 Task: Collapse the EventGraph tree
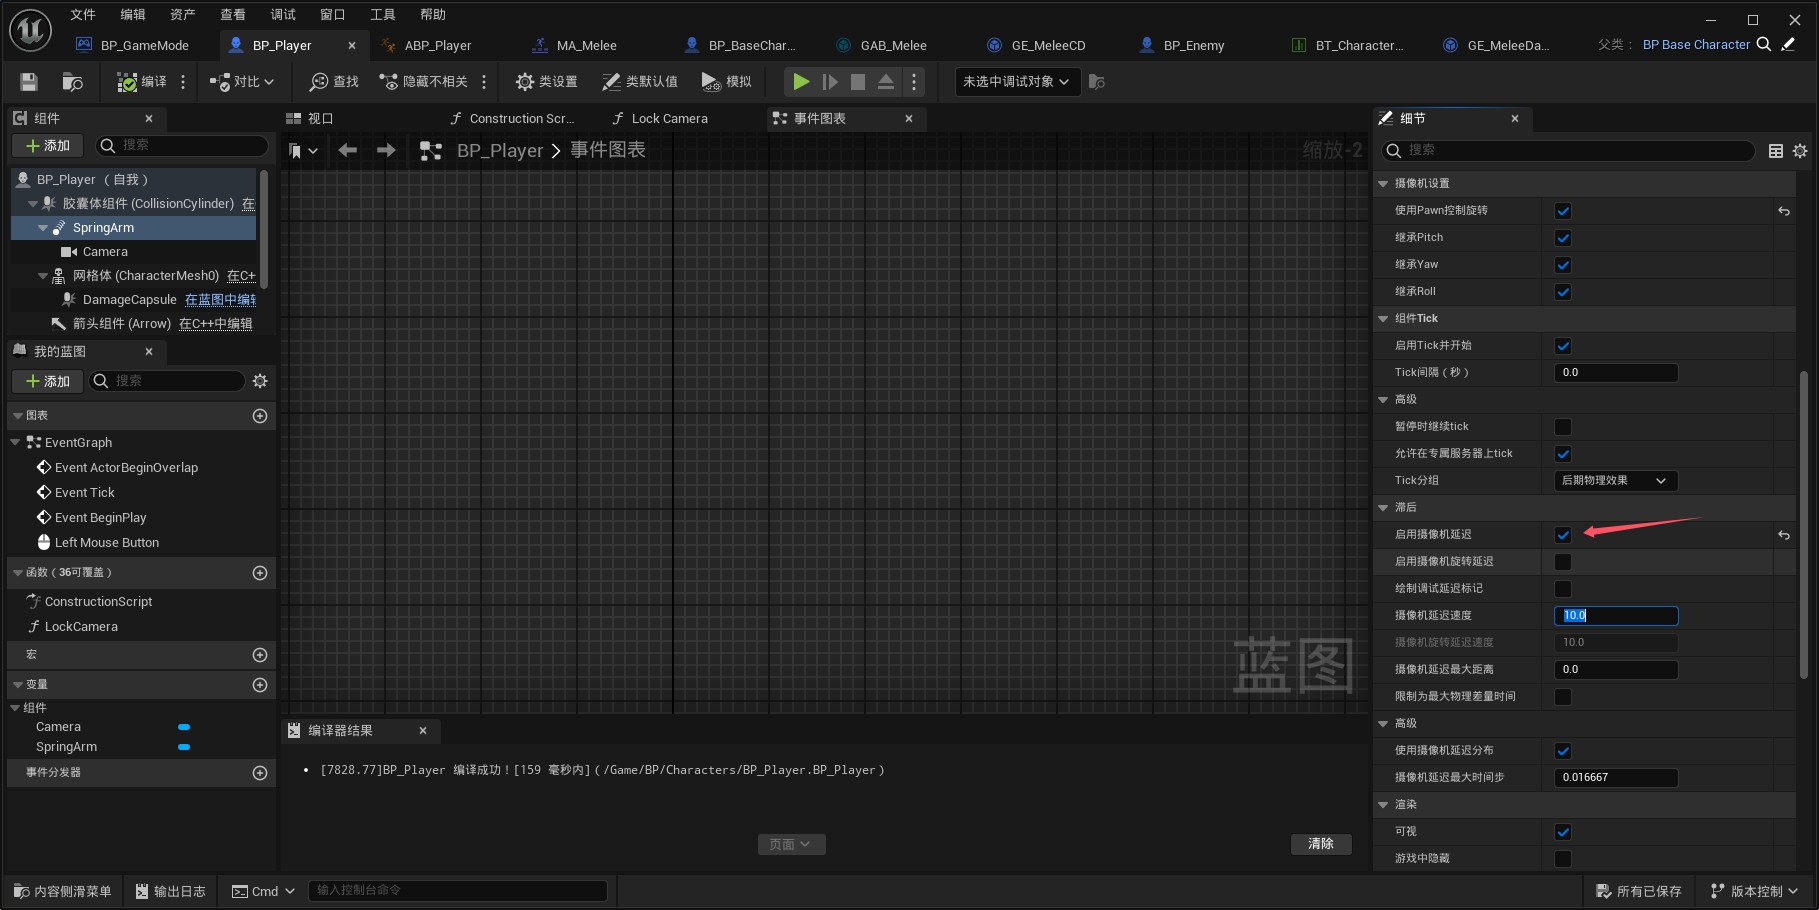pos(15,443)
